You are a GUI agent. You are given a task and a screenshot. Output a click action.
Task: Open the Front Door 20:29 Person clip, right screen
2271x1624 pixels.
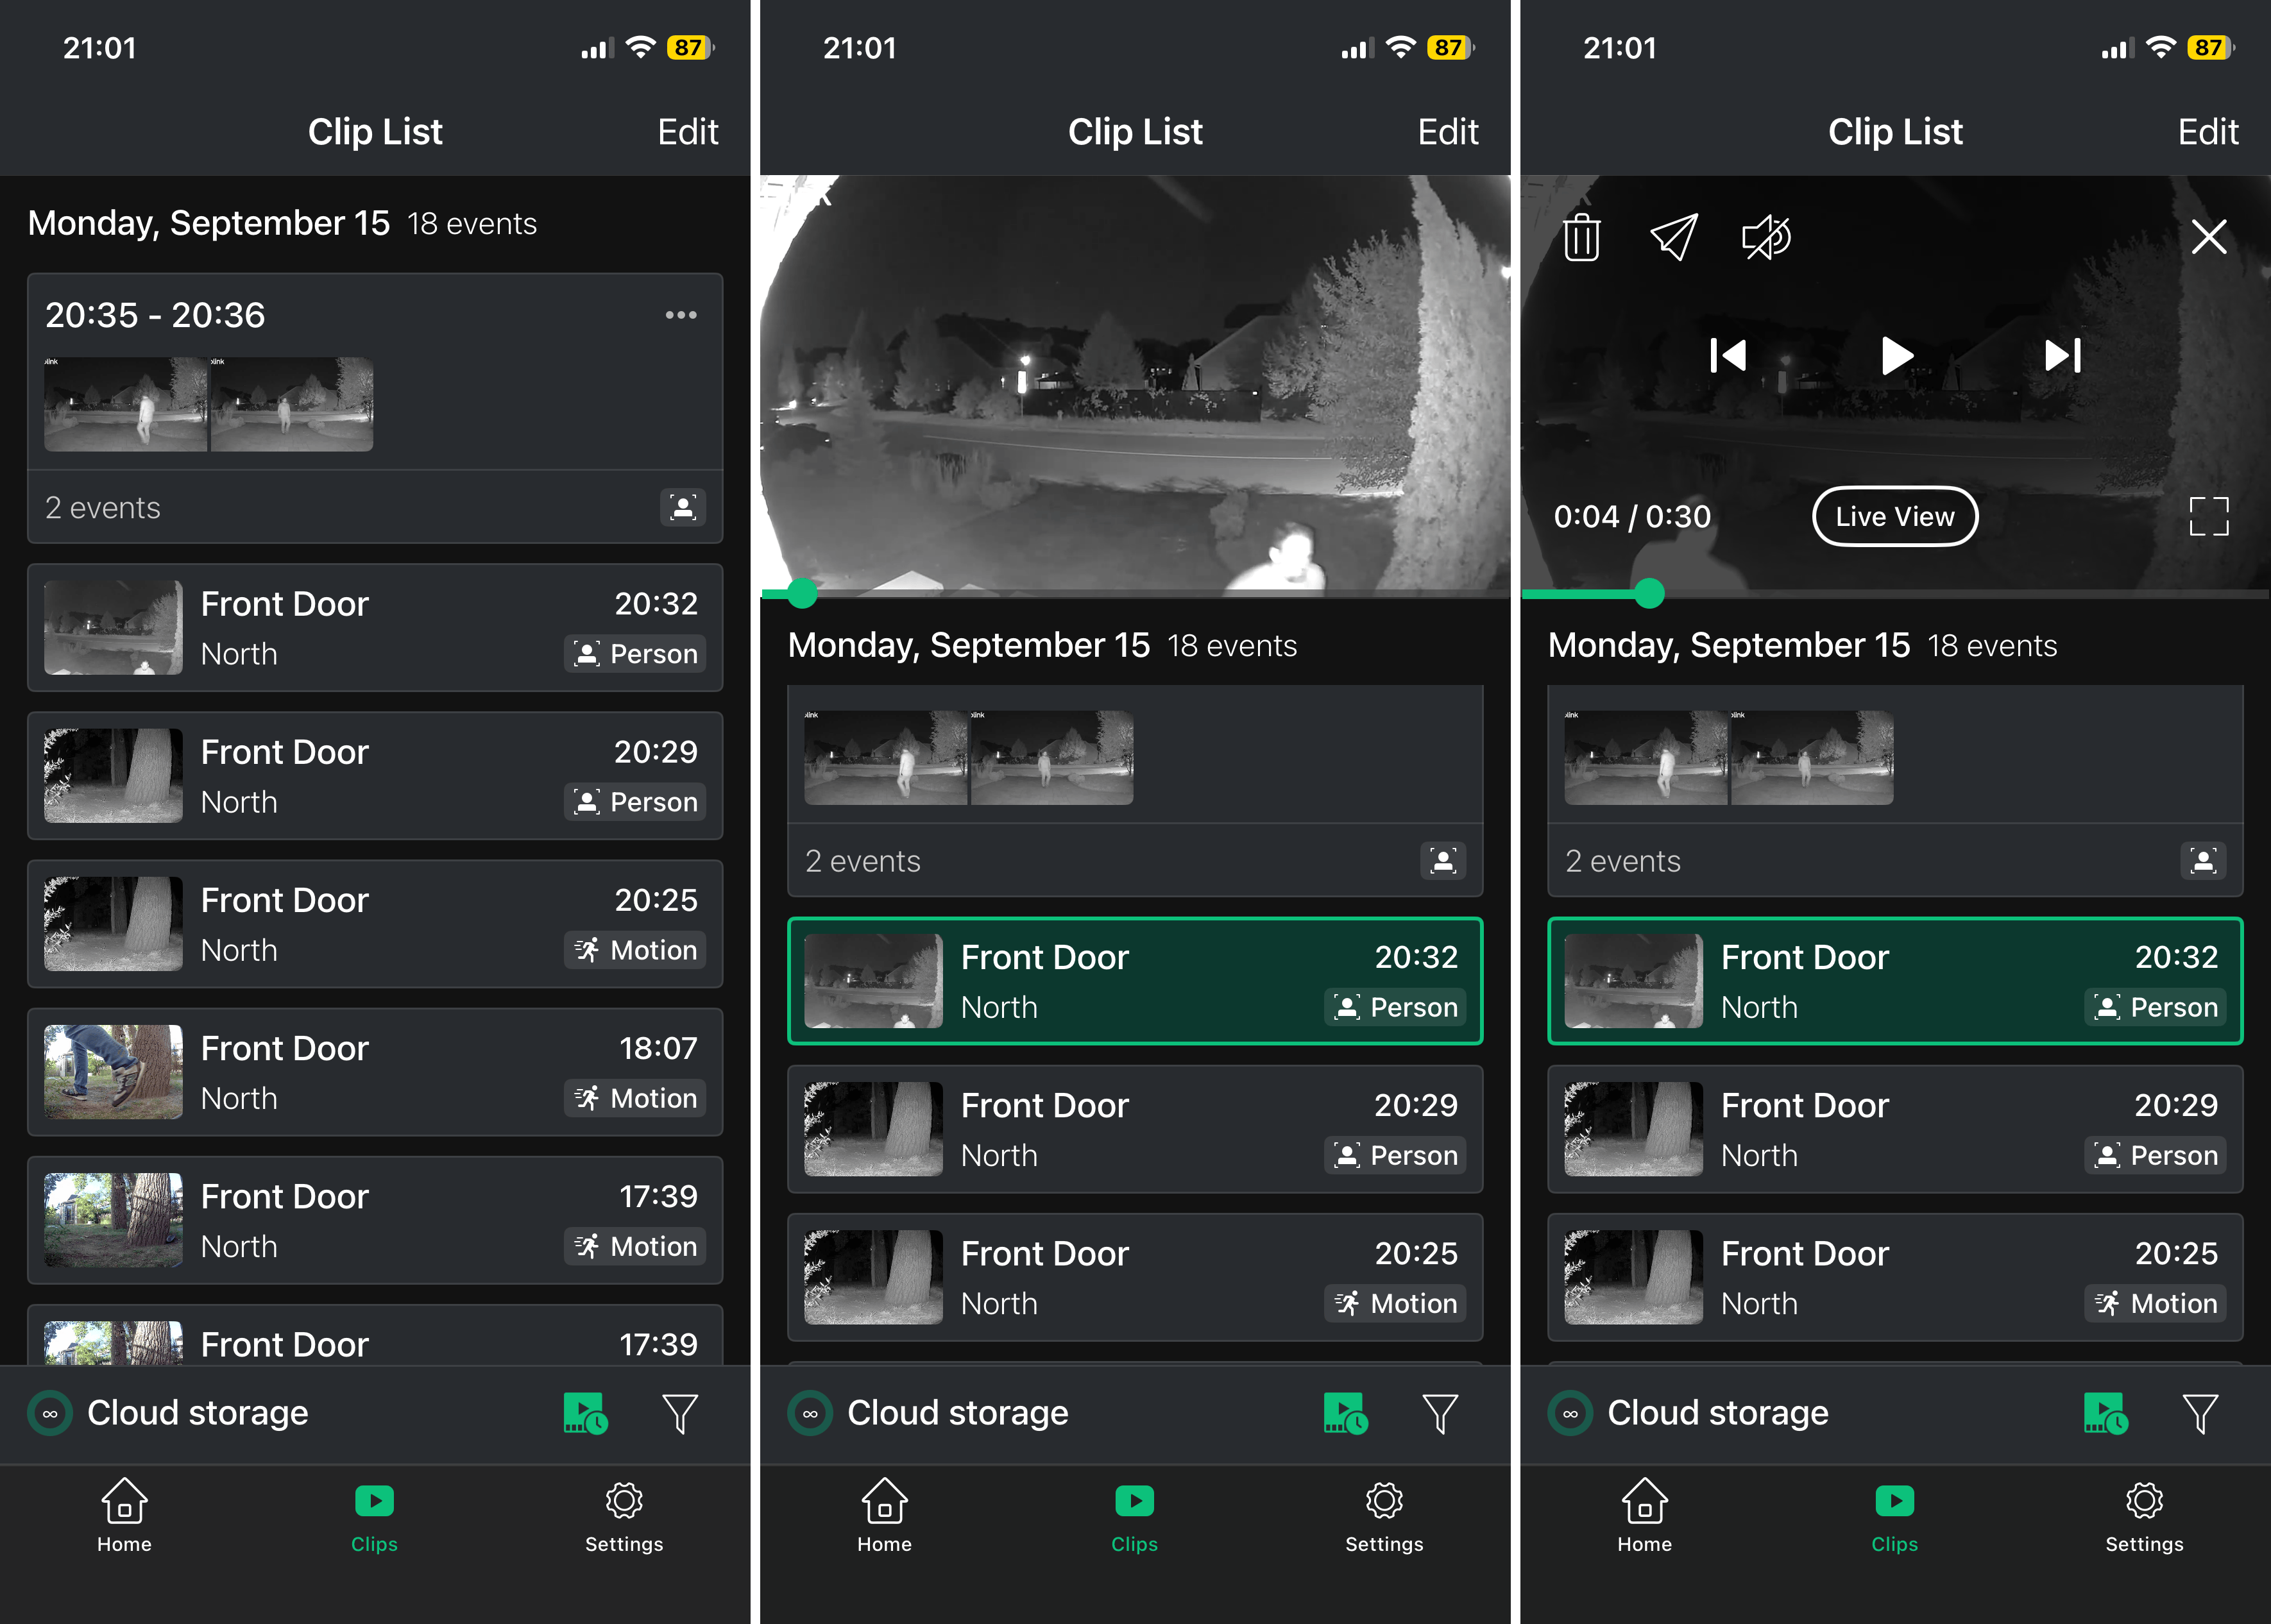coord(1895,1129)
